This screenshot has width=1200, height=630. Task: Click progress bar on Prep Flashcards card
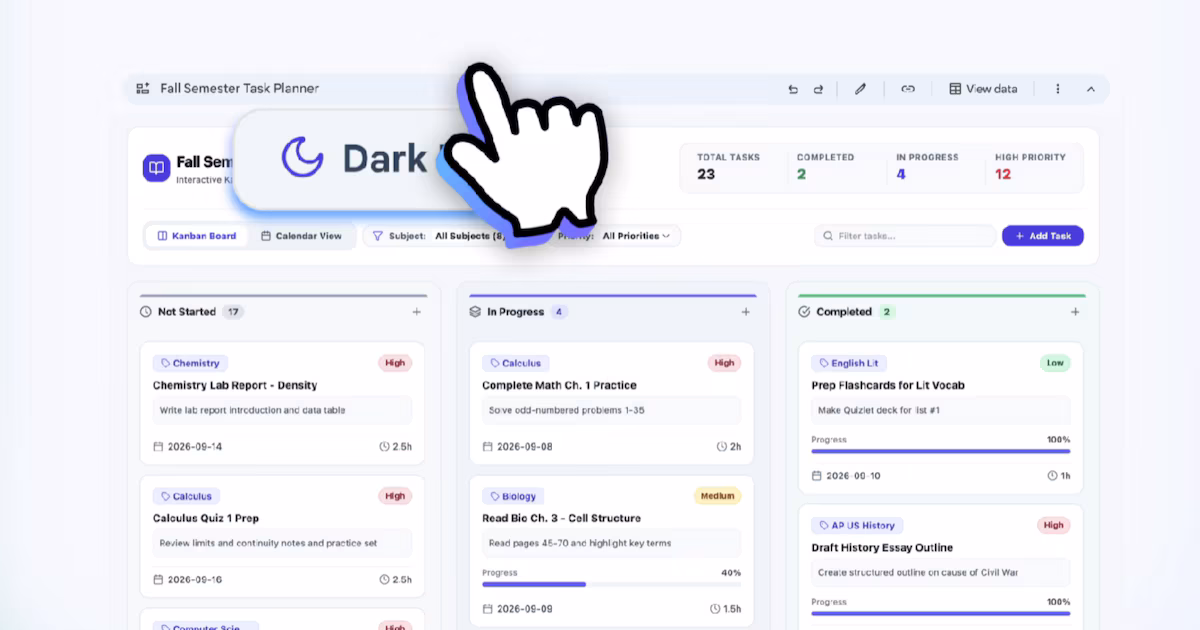[941, 451]
